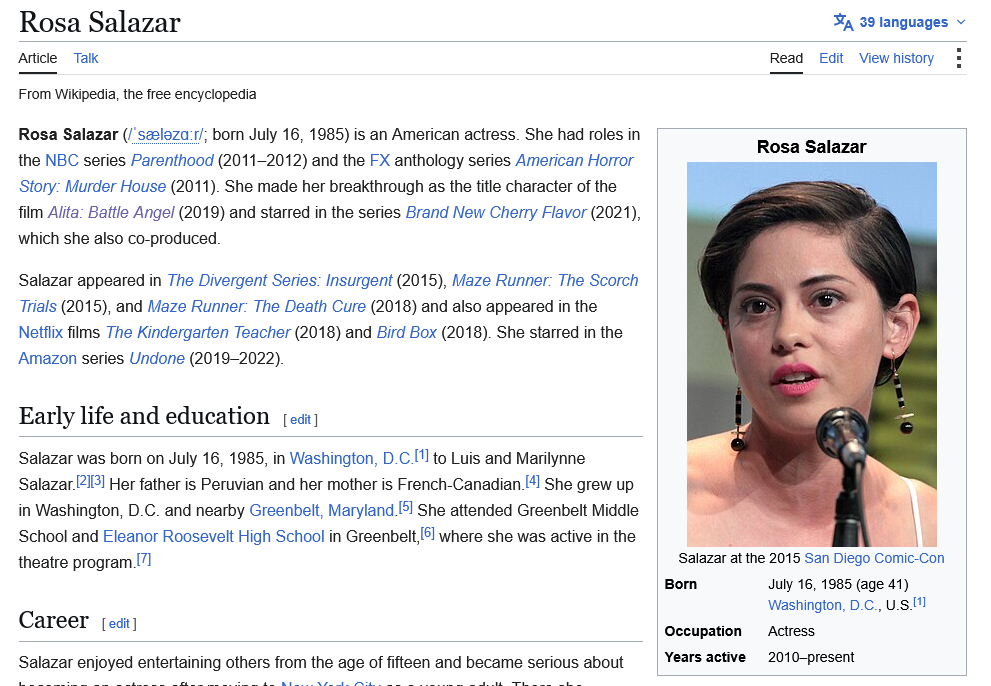Click the Early life and education heading
Viewport: 991px width, 686px height.
(144, 416)
